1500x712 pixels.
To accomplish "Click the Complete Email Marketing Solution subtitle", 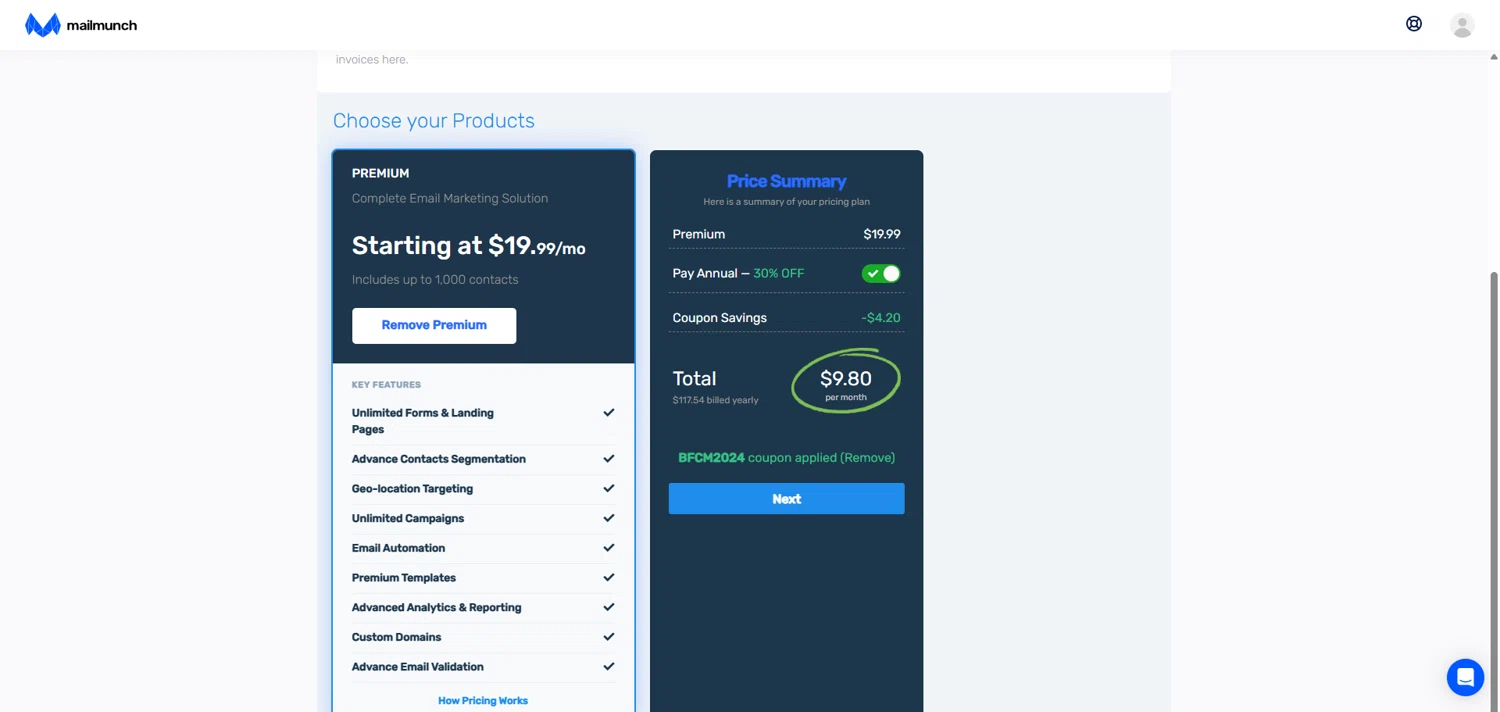I will pyautogui.click(x=450, y=198).
